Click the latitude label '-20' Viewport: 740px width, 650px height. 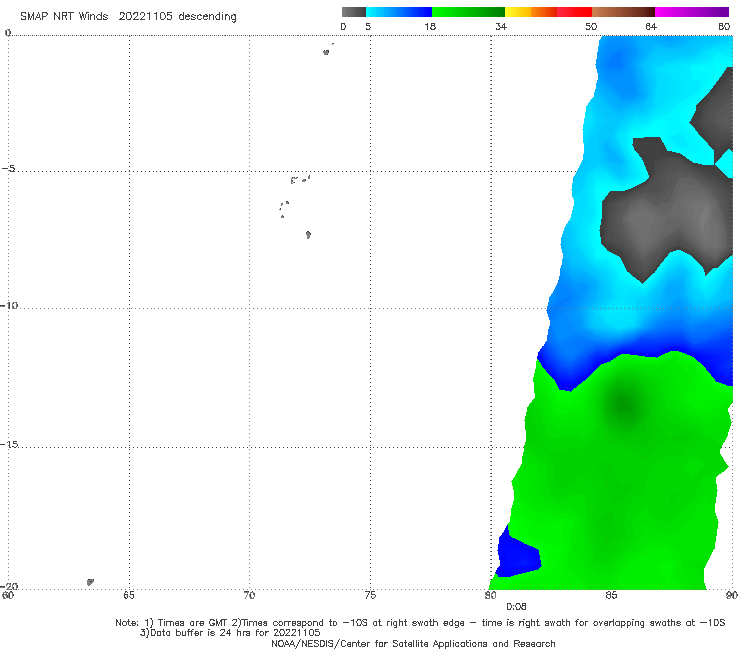(x=9, y=586)
